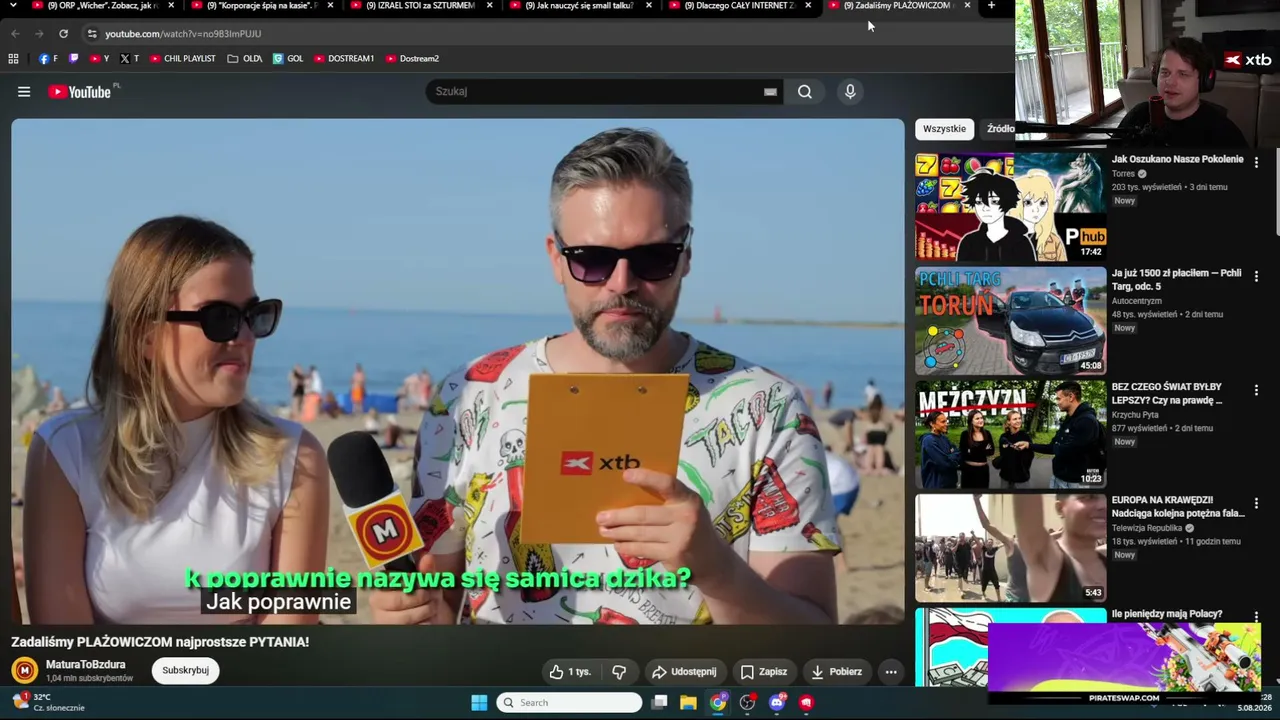Open the YouTube guide hamburger menu
Image resolution: width=1280 pixels, height=720 pixels.
(x=24, y=92)
